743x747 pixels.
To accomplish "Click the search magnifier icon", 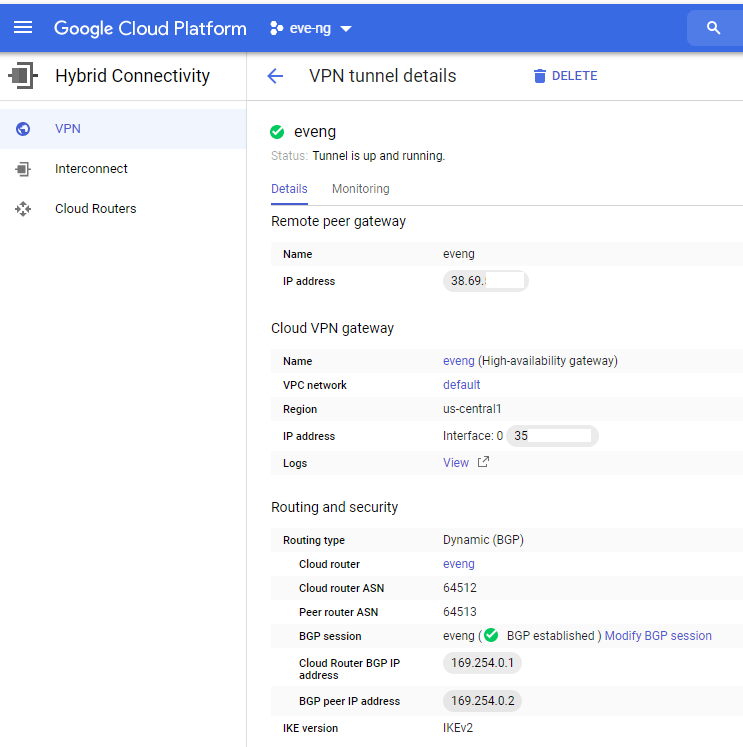I will (x=713, y=28).
